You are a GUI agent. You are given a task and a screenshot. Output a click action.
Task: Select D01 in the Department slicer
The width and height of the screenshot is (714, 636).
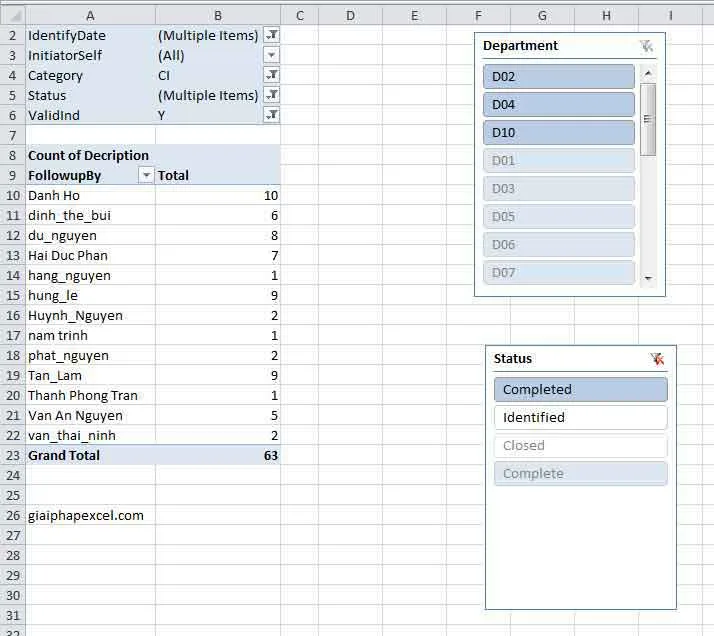tap(559, 161)
